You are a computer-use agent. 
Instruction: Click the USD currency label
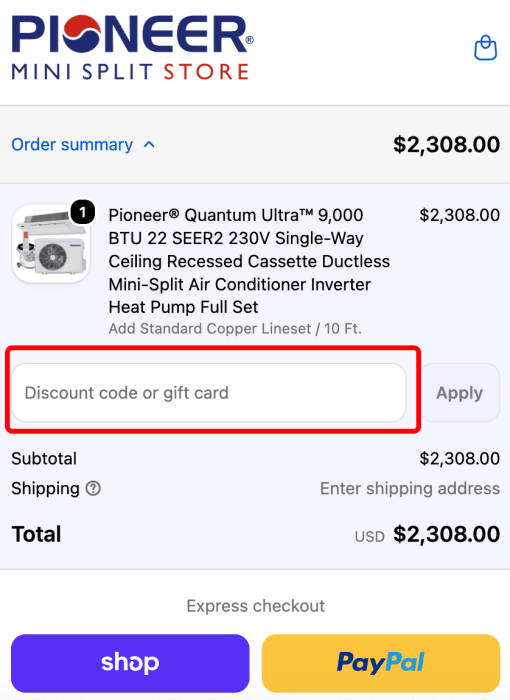(370, 536)
